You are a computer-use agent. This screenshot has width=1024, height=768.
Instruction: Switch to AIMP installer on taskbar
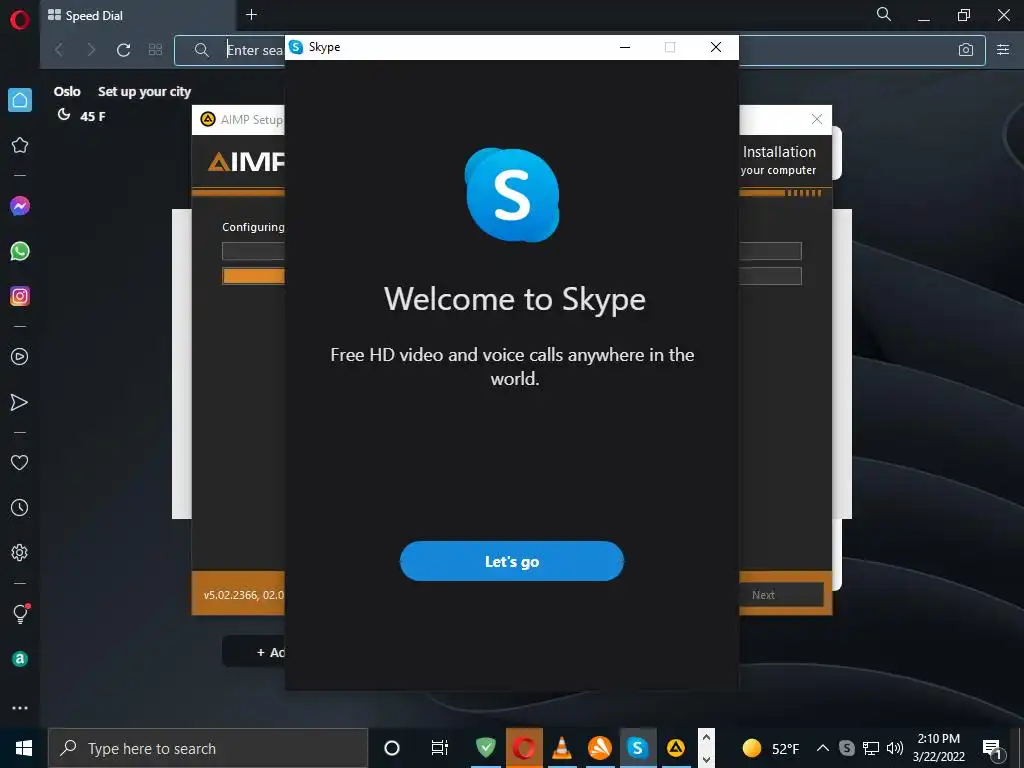[675, 748]
